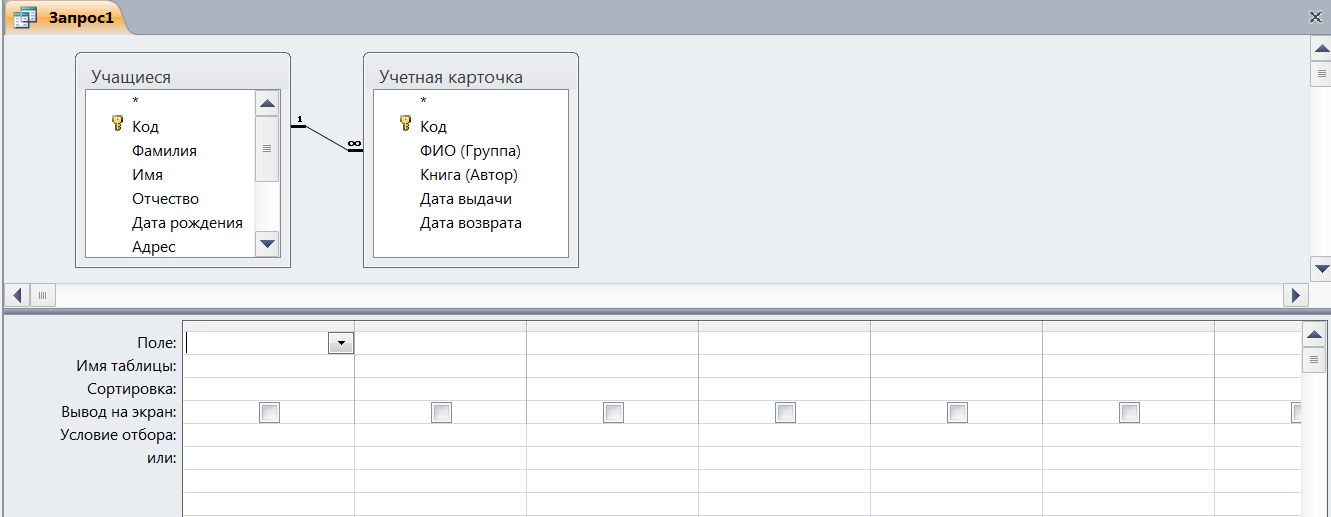Click the Поле cell in the second column

[x=441, y=343]
